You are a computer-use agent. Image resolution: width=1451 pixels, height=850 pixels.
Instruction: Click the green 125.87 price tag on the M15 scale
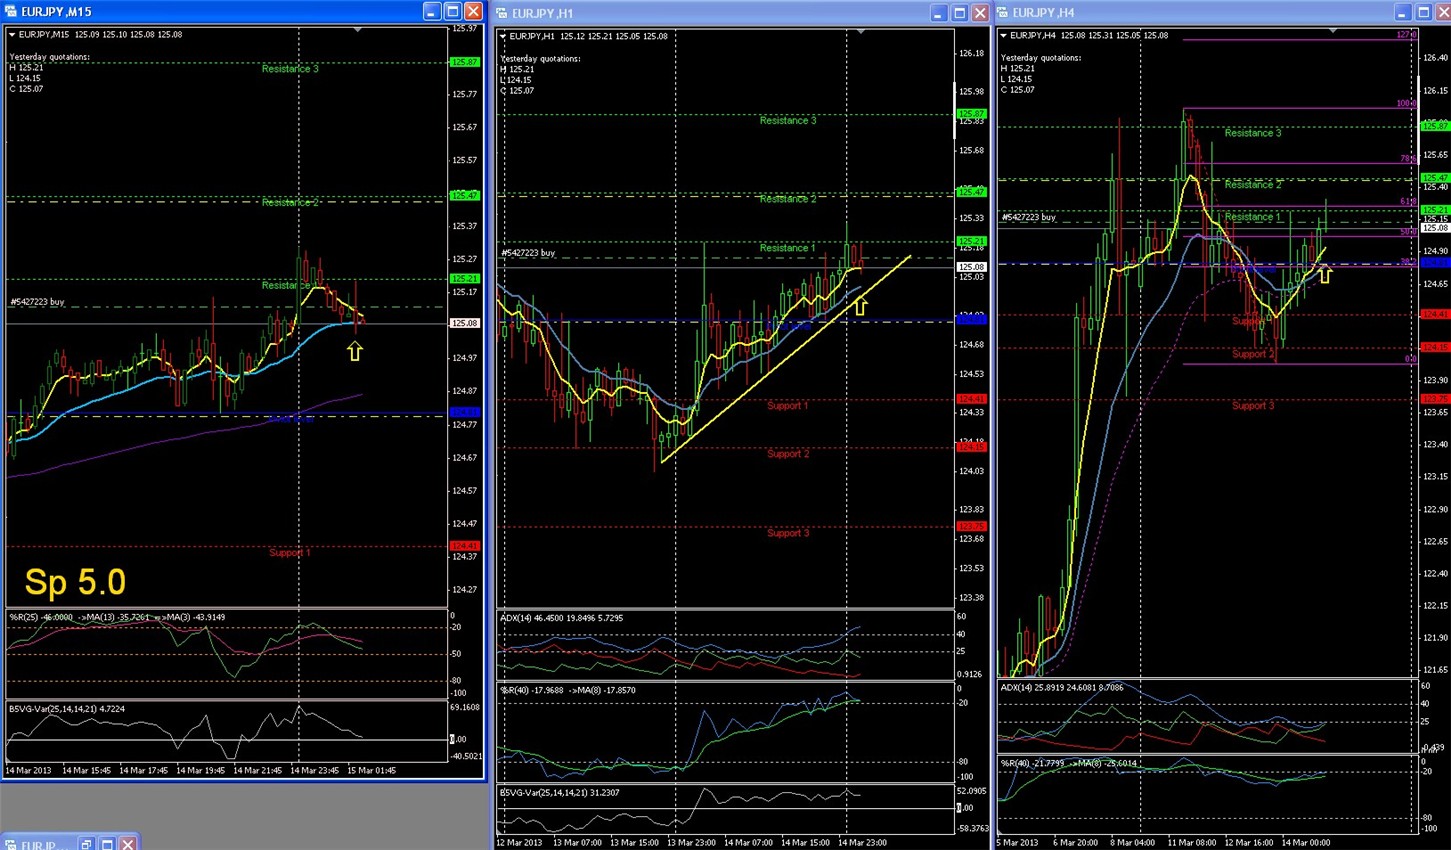tap(465, 62)
